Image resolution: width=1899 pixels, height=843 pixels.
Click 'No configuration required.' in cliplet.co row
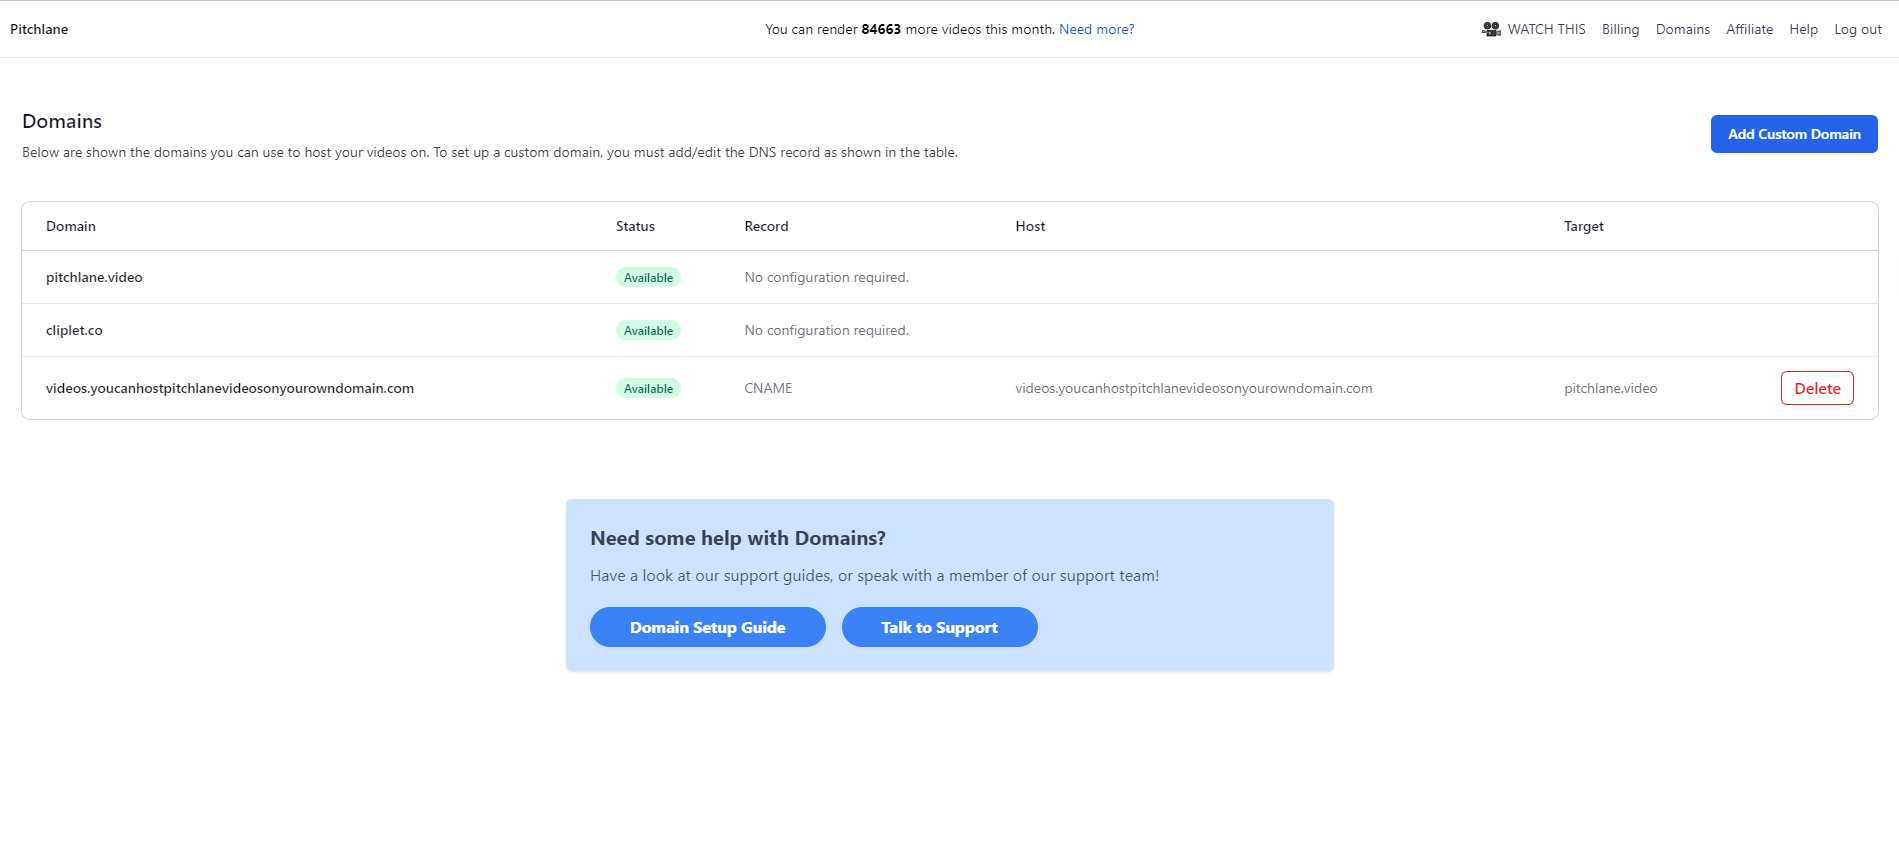[x=827, y=330]
